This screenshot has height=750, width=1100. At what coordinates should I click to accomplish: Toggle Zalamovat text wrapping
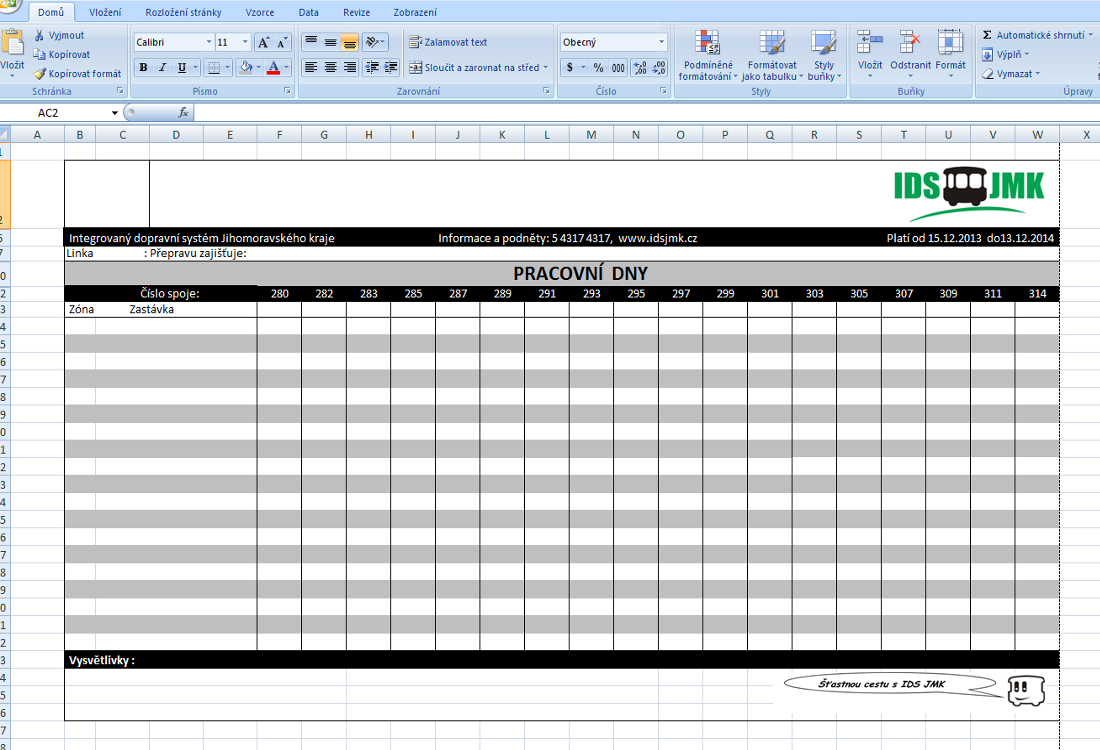tap(447, 42)
